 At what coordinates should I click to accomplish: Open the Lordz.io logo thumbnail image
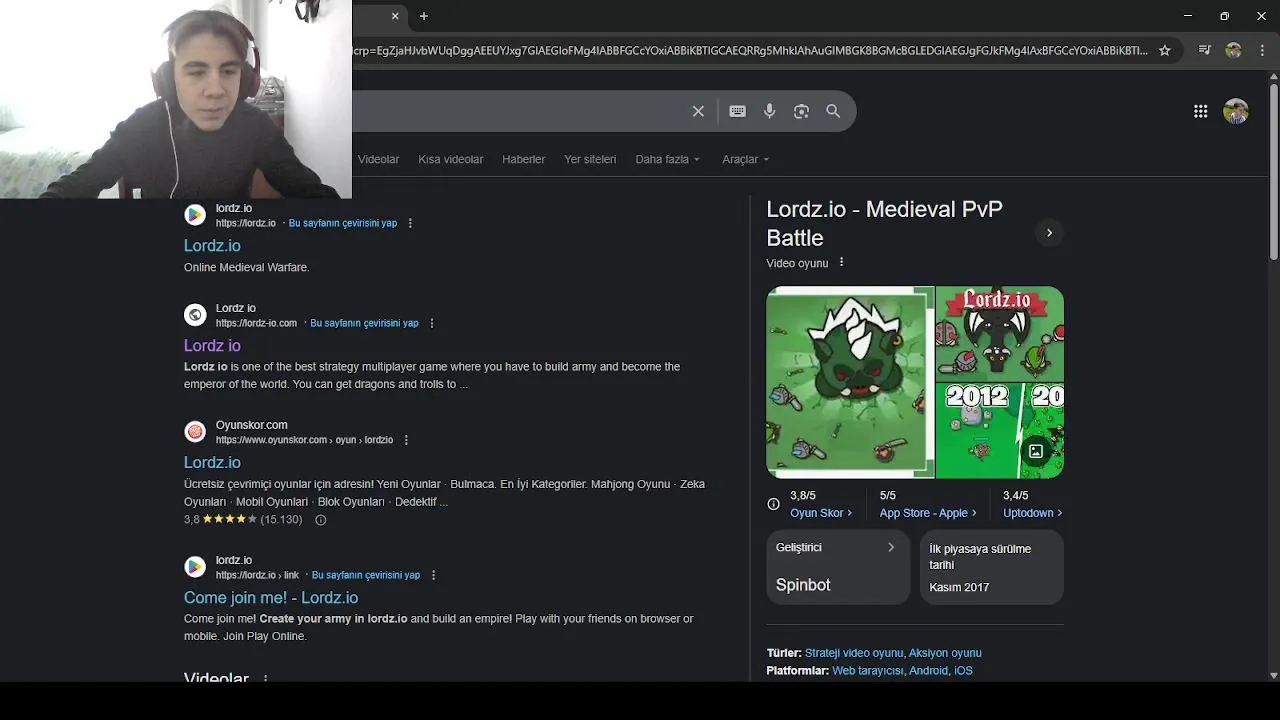(x=1000, y=334)
